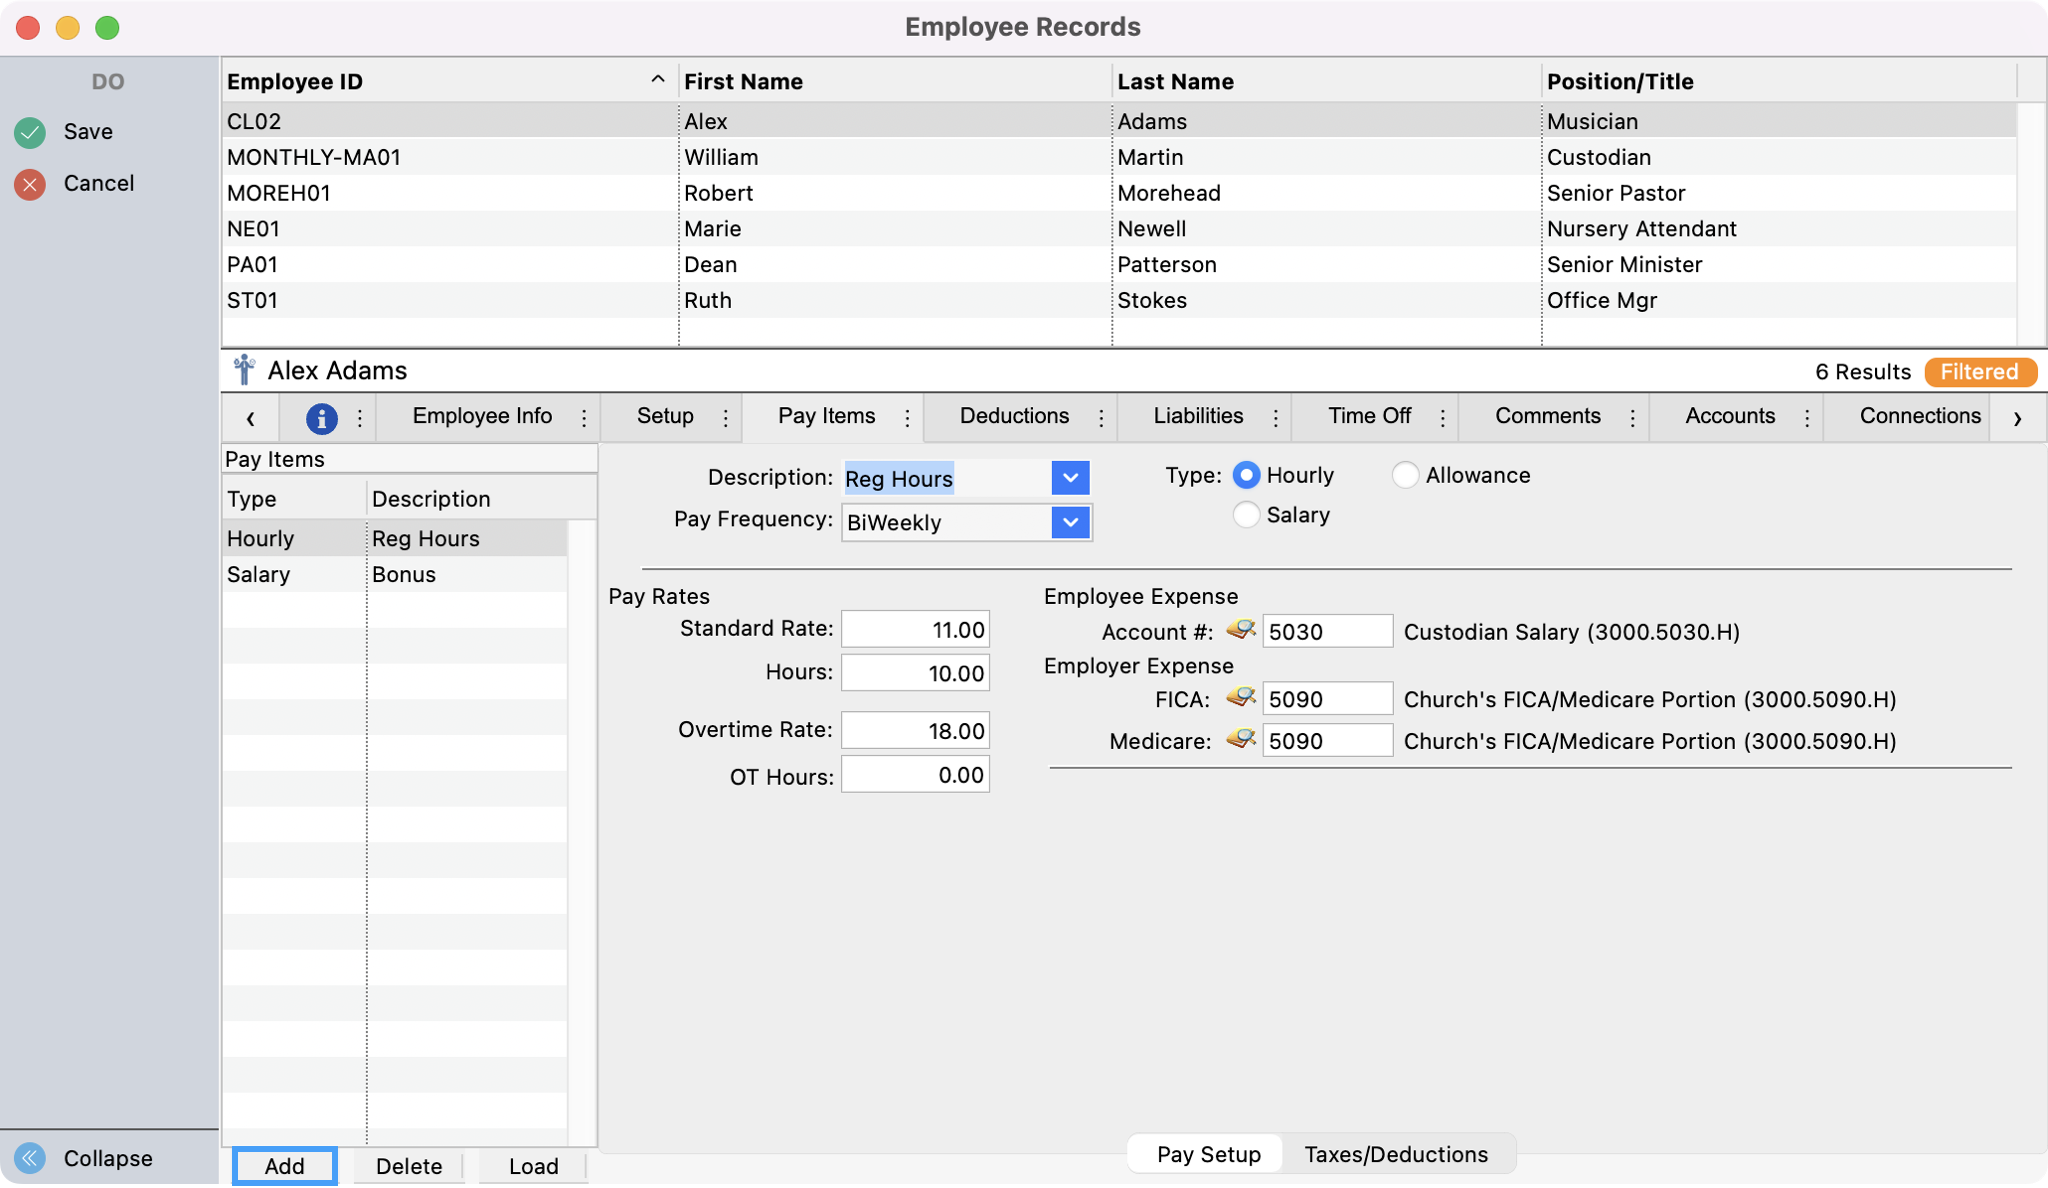
Task: Click the Standard Rate input field
Action: 915,630
